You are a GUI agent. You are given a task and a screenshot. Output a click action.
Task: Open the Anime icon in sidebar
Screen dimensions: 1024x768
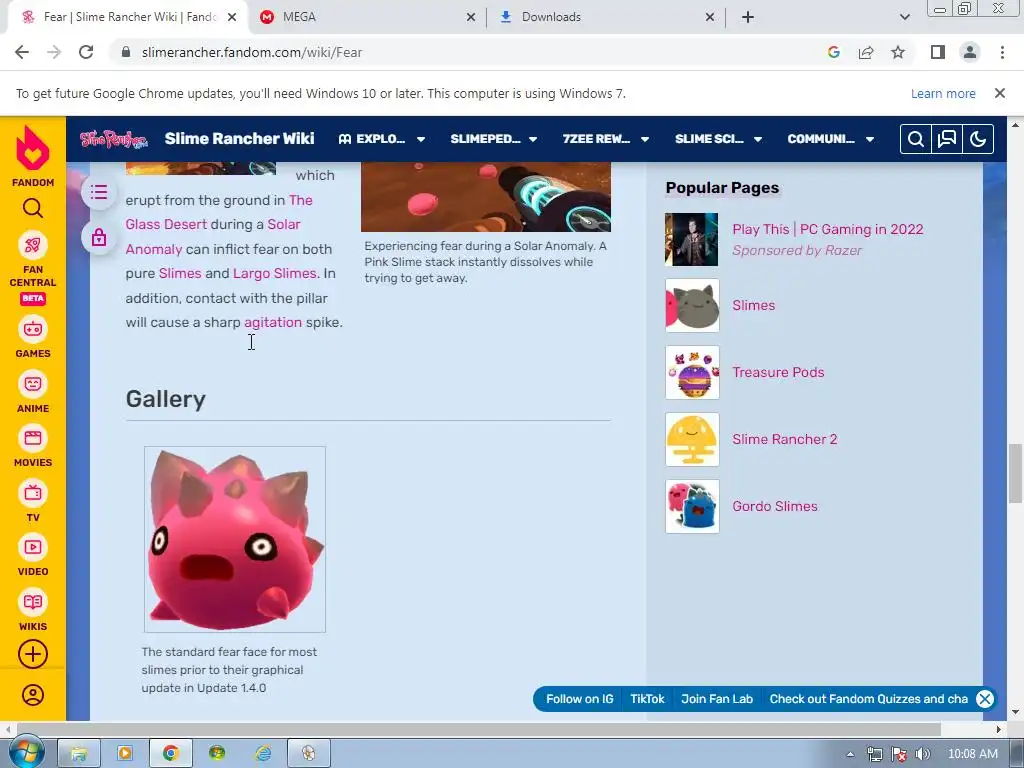(x=33, y=384)
